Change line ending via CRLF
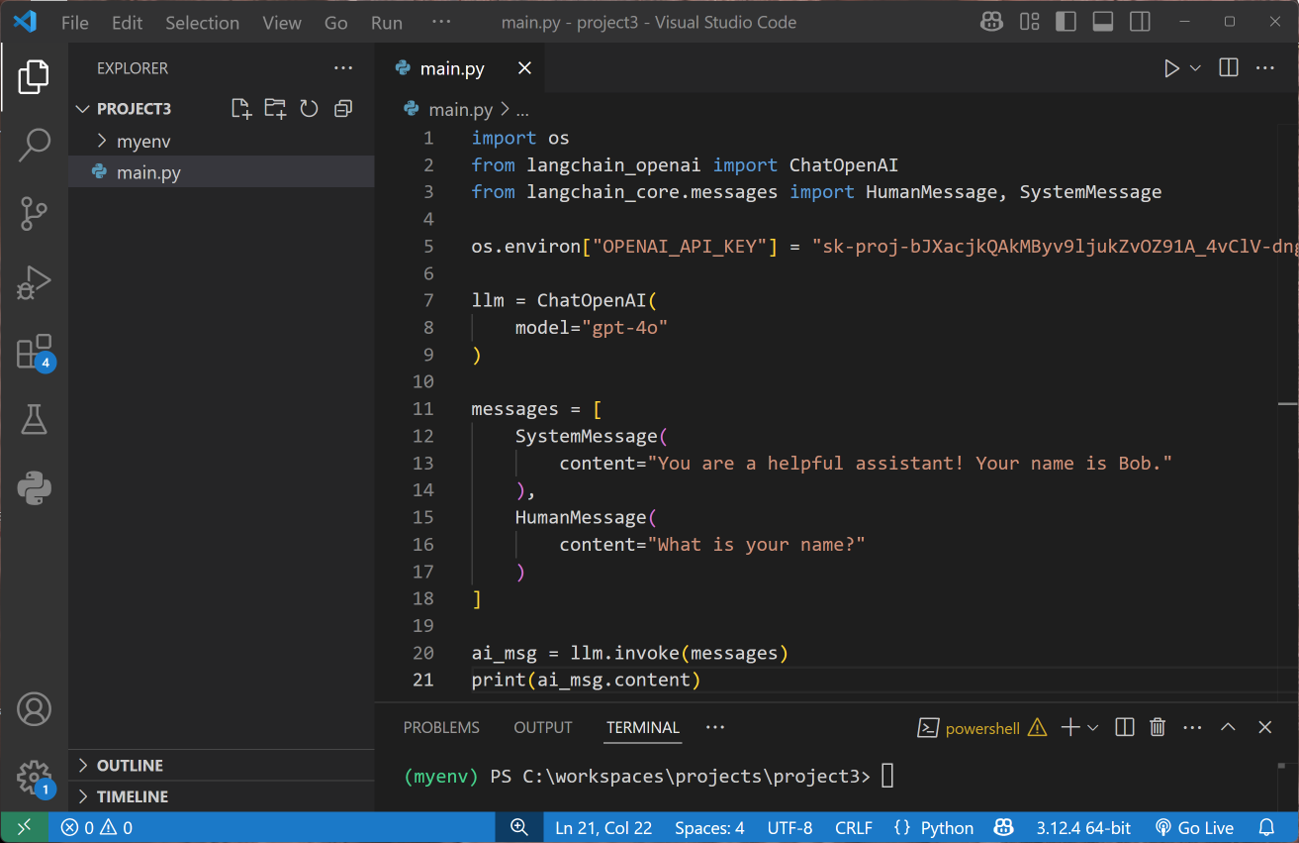Viewport: 1299px width, 843px height. click(x=853, y=827)
